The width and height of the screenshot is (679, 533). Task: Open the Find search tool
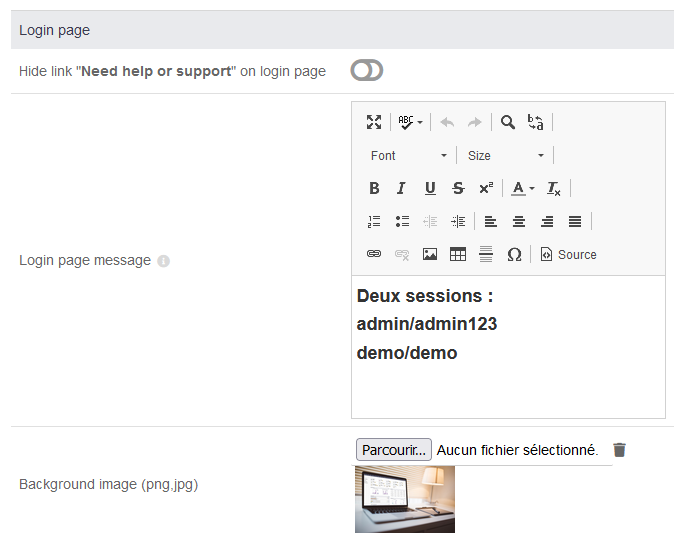(x=508, y=122)
